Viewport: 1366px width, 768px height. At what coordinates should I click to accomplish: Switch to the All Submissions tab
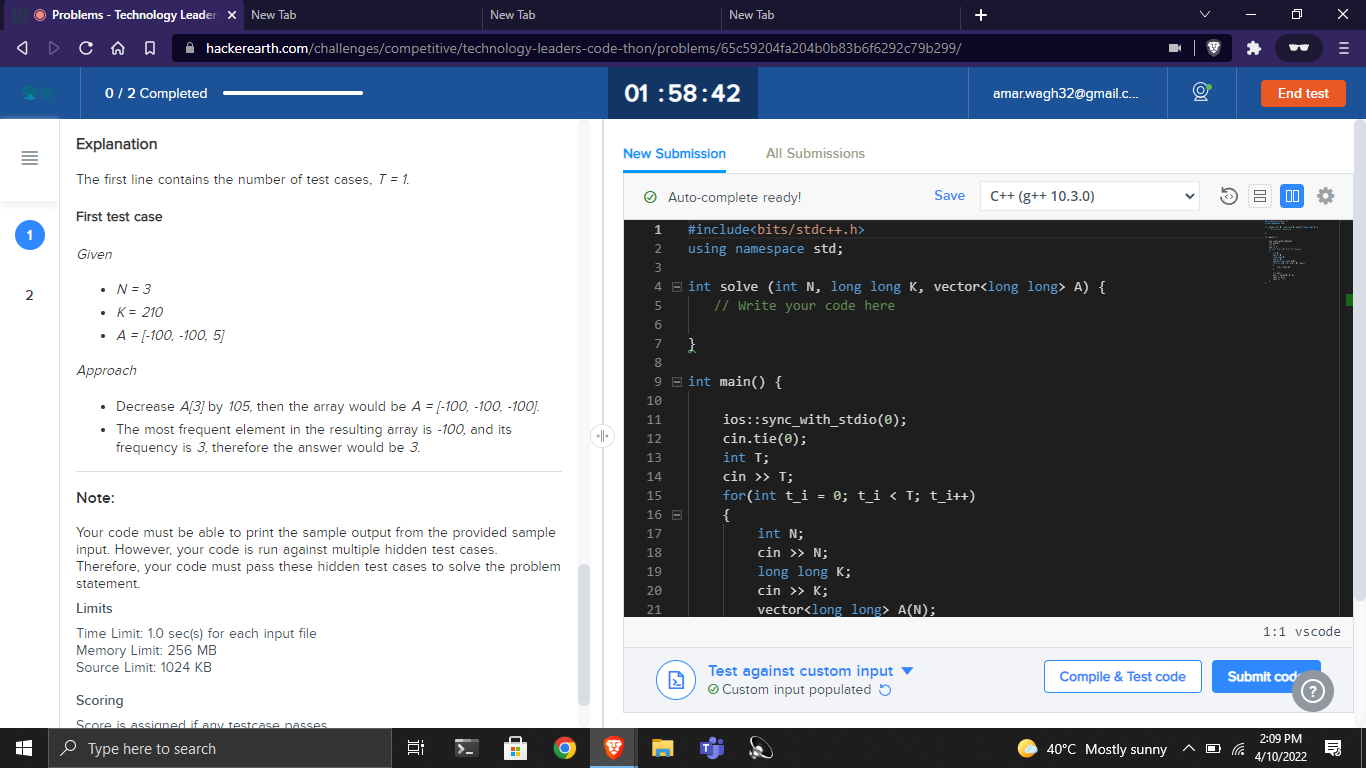815,153
